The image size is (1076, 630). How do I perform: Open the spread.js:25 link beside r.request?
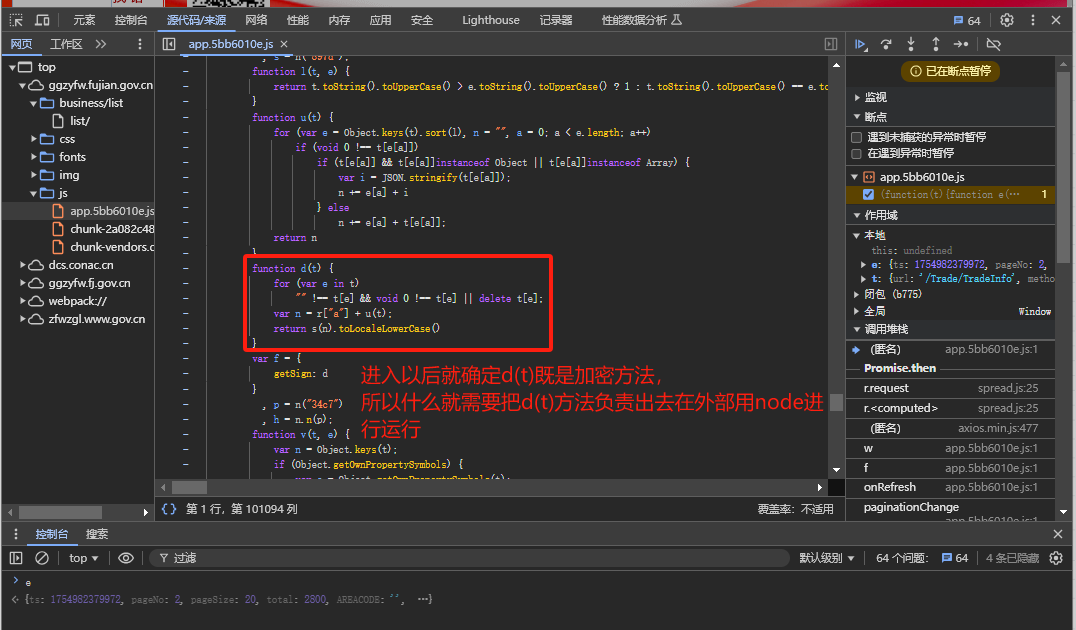(x=1007, y=388)
